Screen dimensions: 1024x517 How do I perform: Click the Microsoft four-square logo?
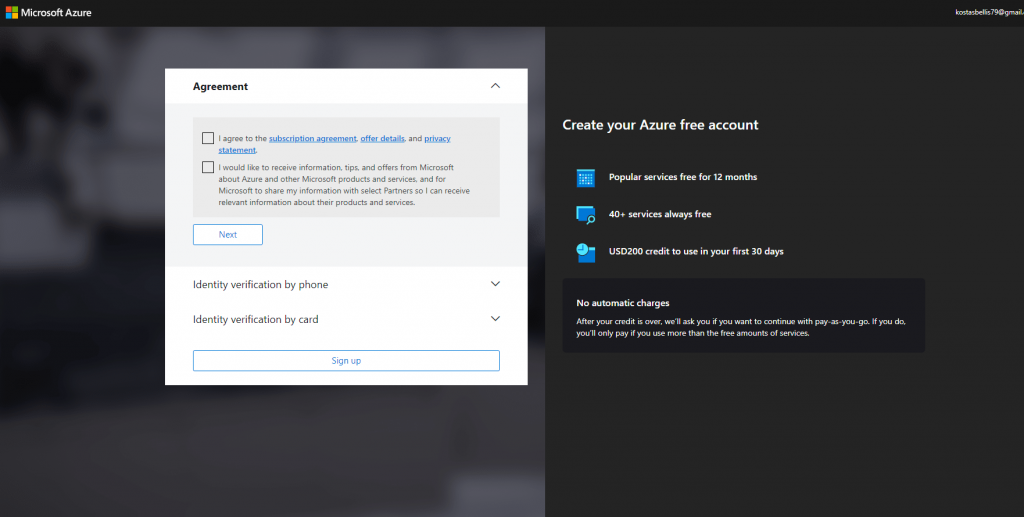pyautogui.click(x=12, y=12)
